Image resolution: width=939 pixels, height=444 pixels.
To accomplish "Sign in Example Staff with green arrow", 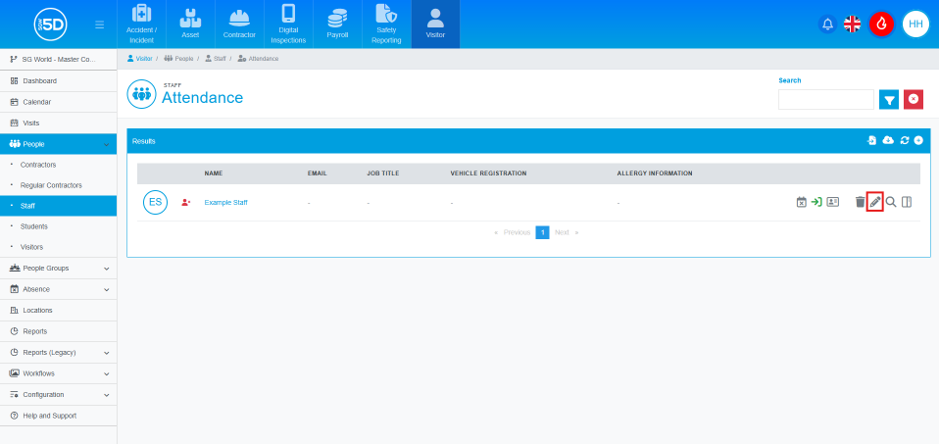I will coord(816,203).
